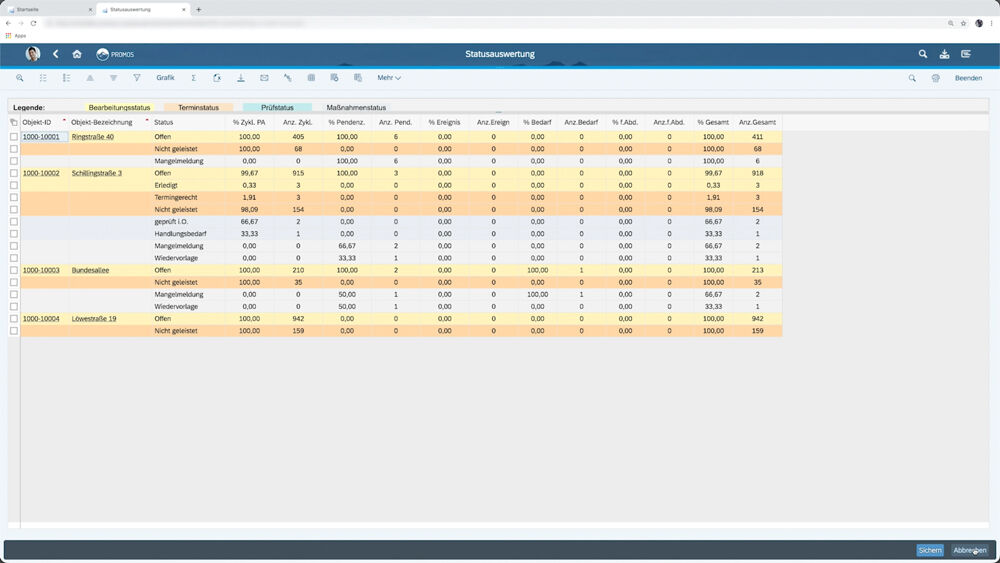This screenshot has height=563, width=1000.
Task: Select the checkbox for Schillingstraße 3 row
Action: tap(14, 173)
